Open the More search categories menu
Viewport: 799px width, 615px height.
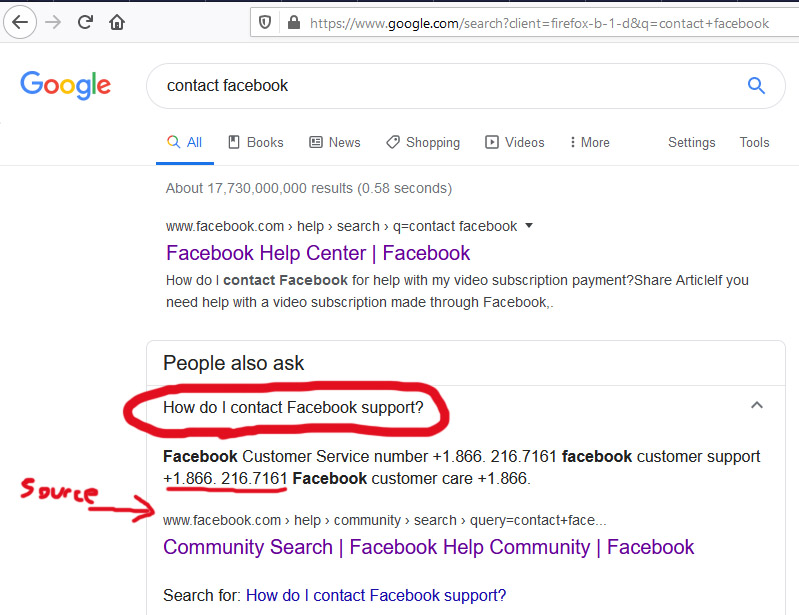point(590,143)
